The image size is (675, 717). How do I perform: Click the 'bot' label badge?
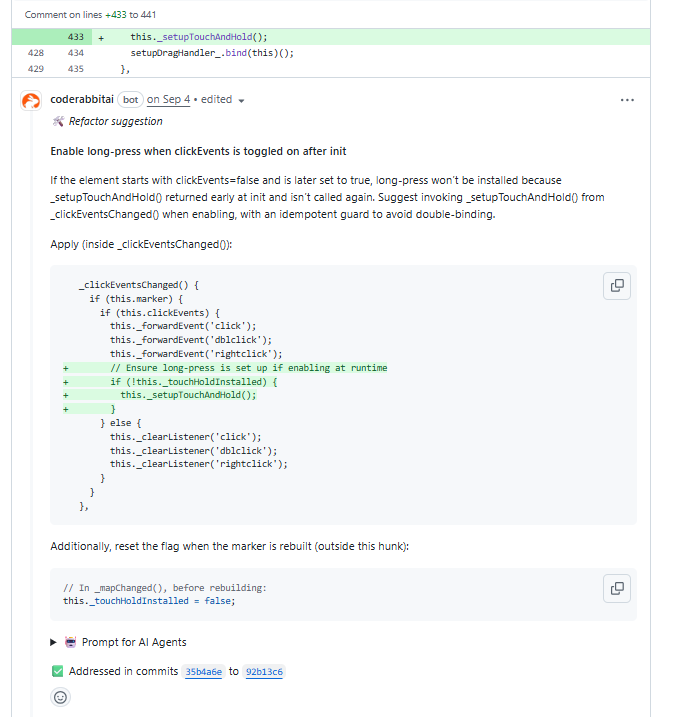coord(130,100)
